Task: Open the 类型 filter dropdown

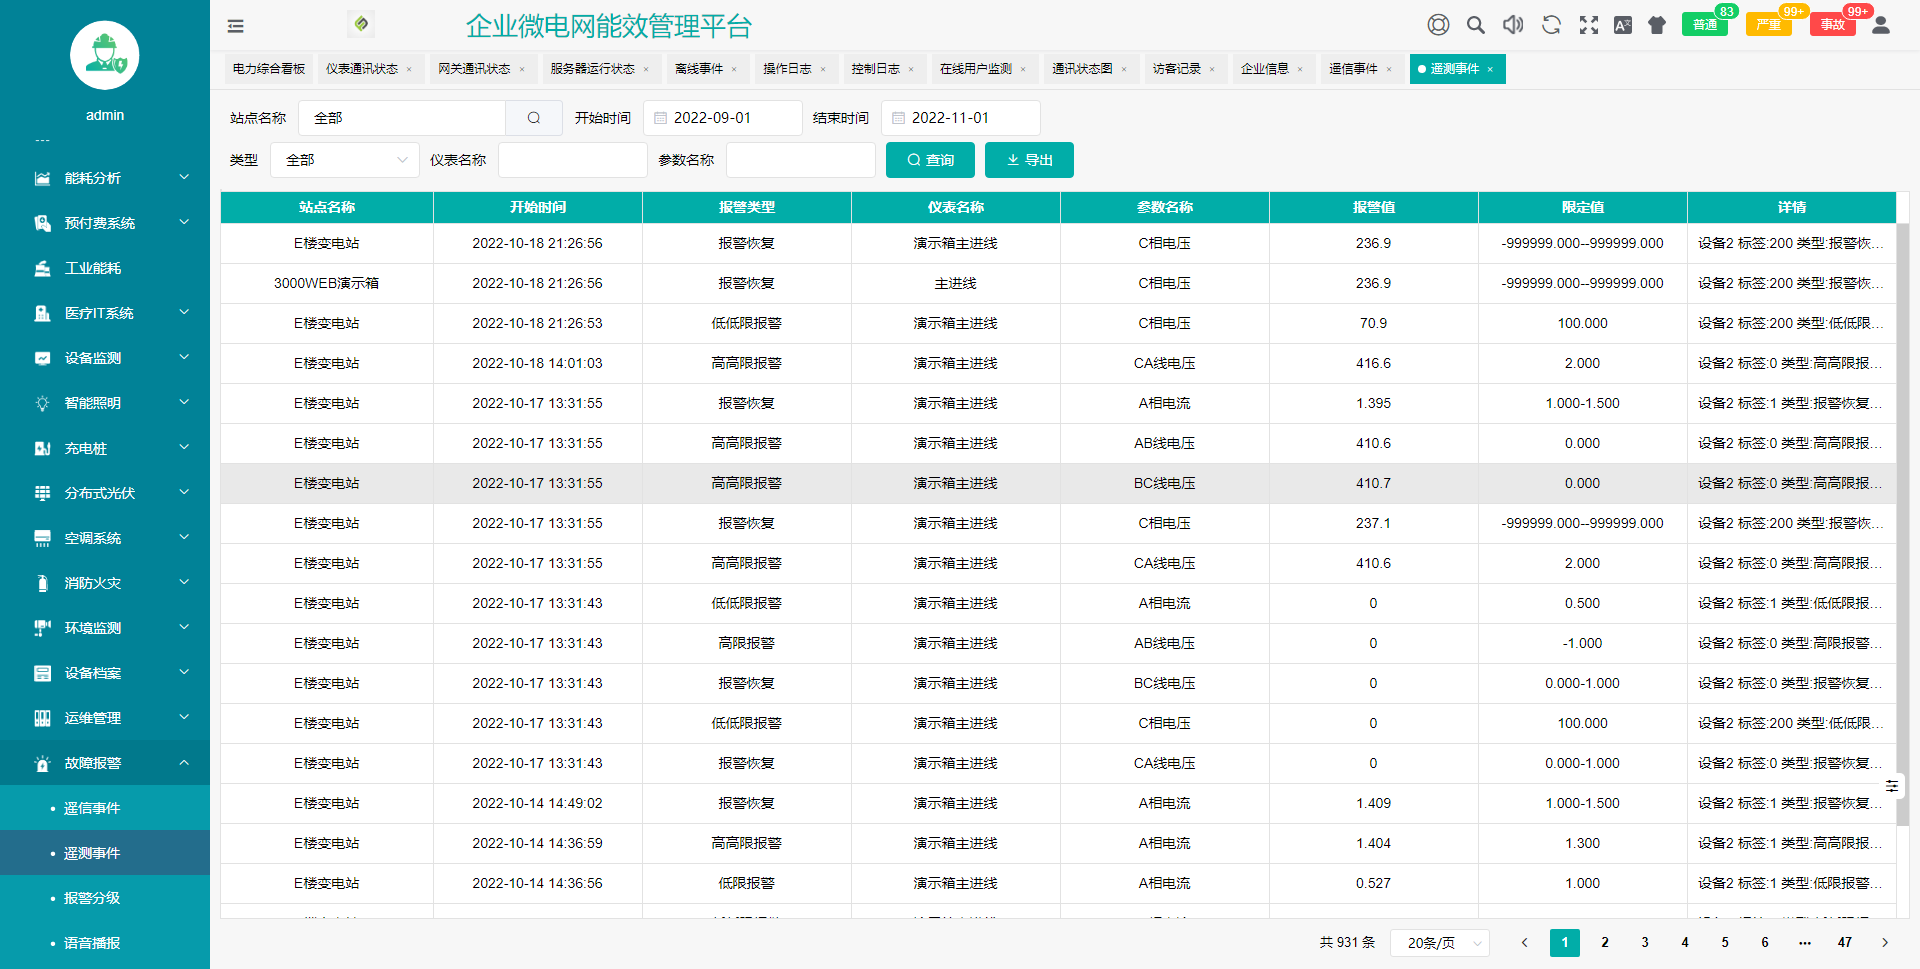Action: [x=345, y=159]
